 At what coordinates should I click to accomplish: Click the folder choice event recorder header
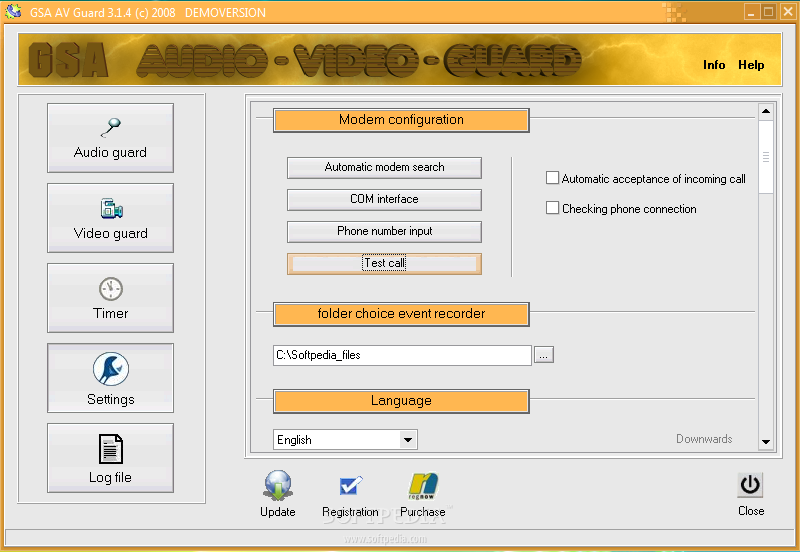click(402, 314)
